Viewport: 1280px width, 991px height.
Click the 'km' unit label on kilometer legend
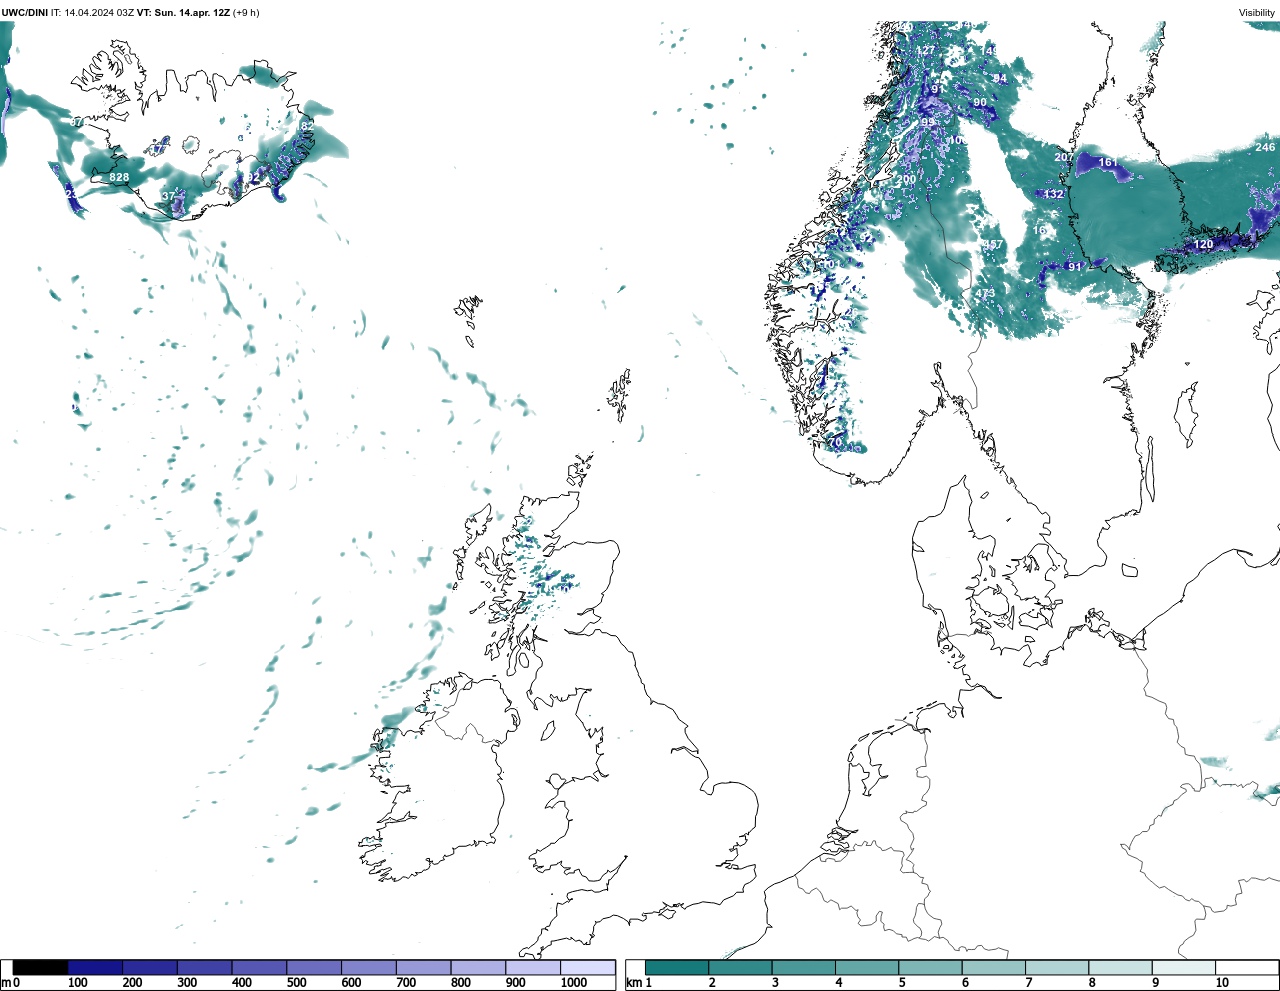point(633,983)
